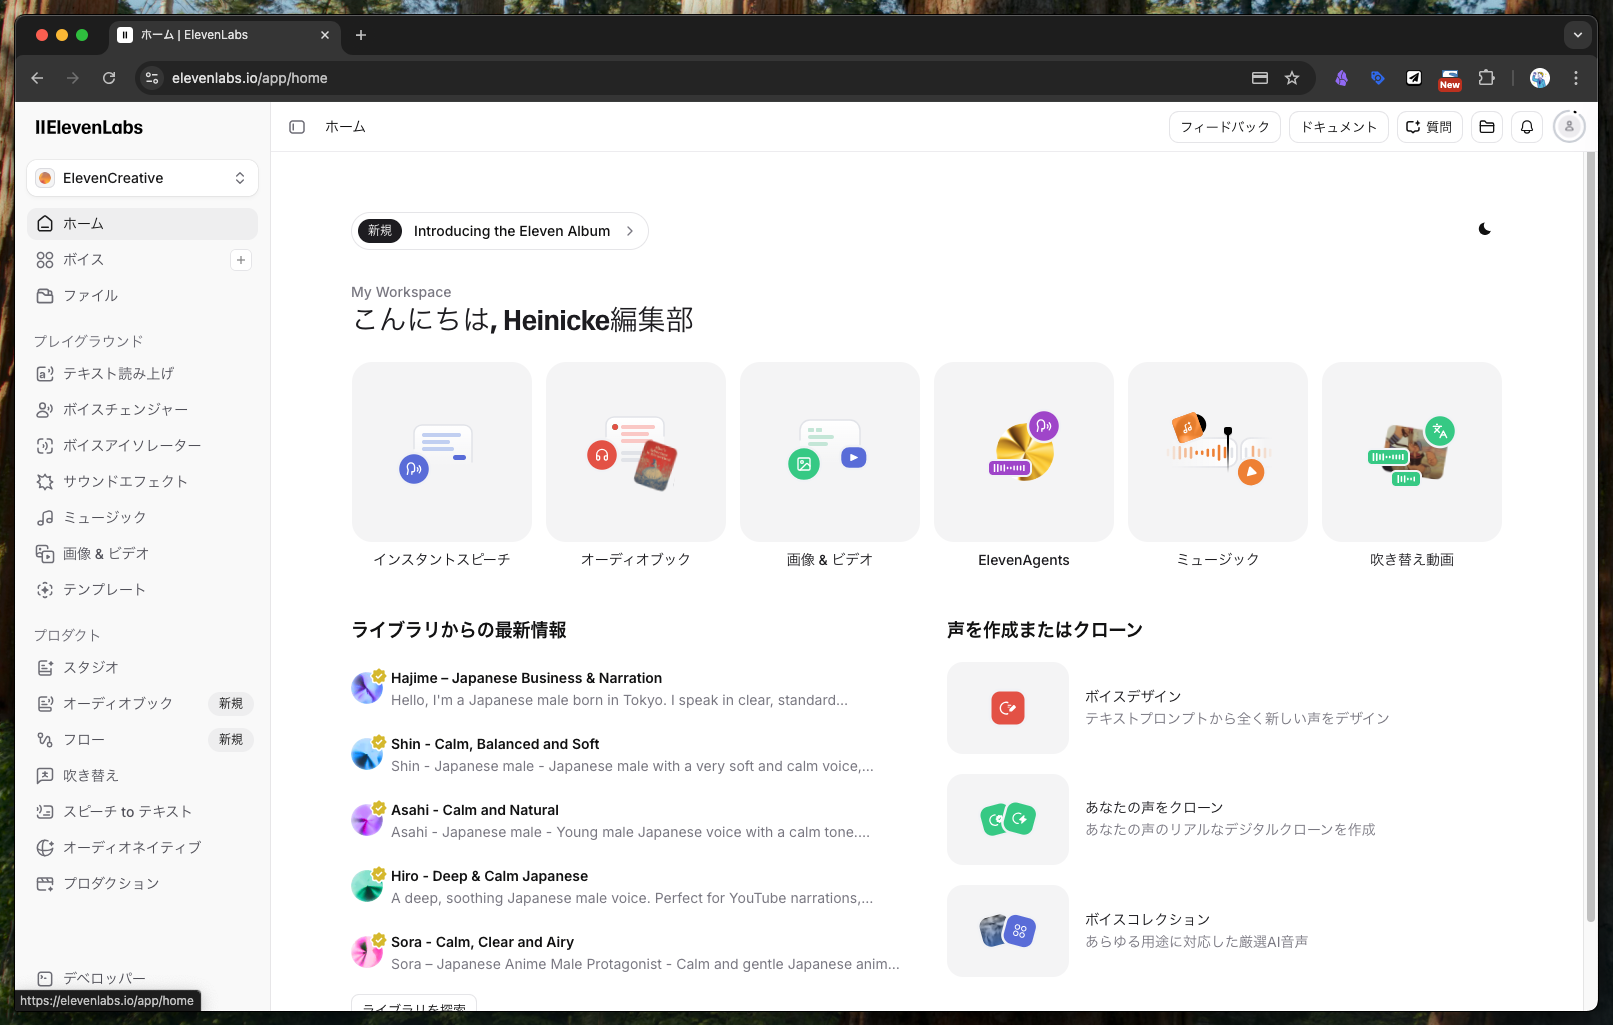Expand the ElevenCreative workspace switcher

coord(142,178)
